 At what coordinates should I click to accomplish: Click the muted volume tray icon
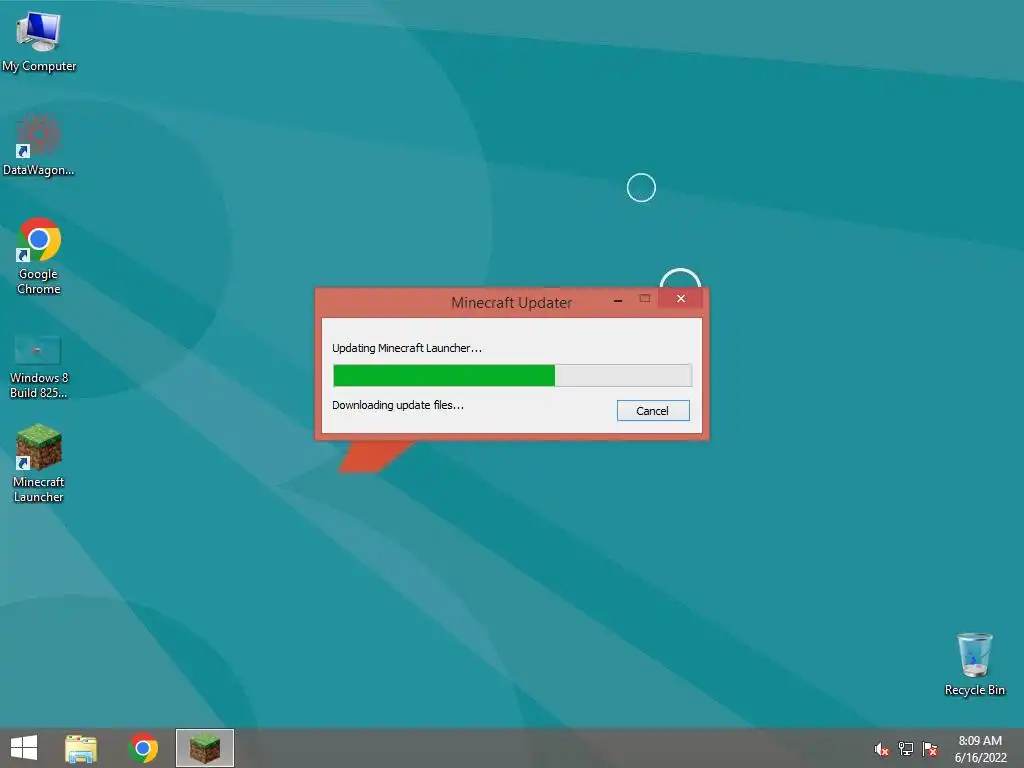pos(882,749)
